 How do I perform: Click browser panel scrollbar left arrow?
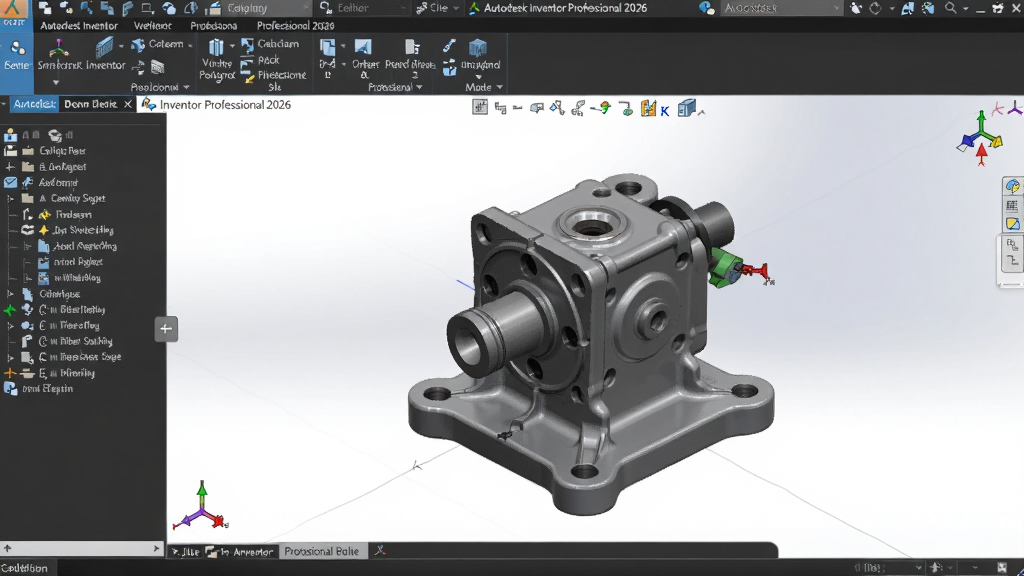click(x=7, y=548)
